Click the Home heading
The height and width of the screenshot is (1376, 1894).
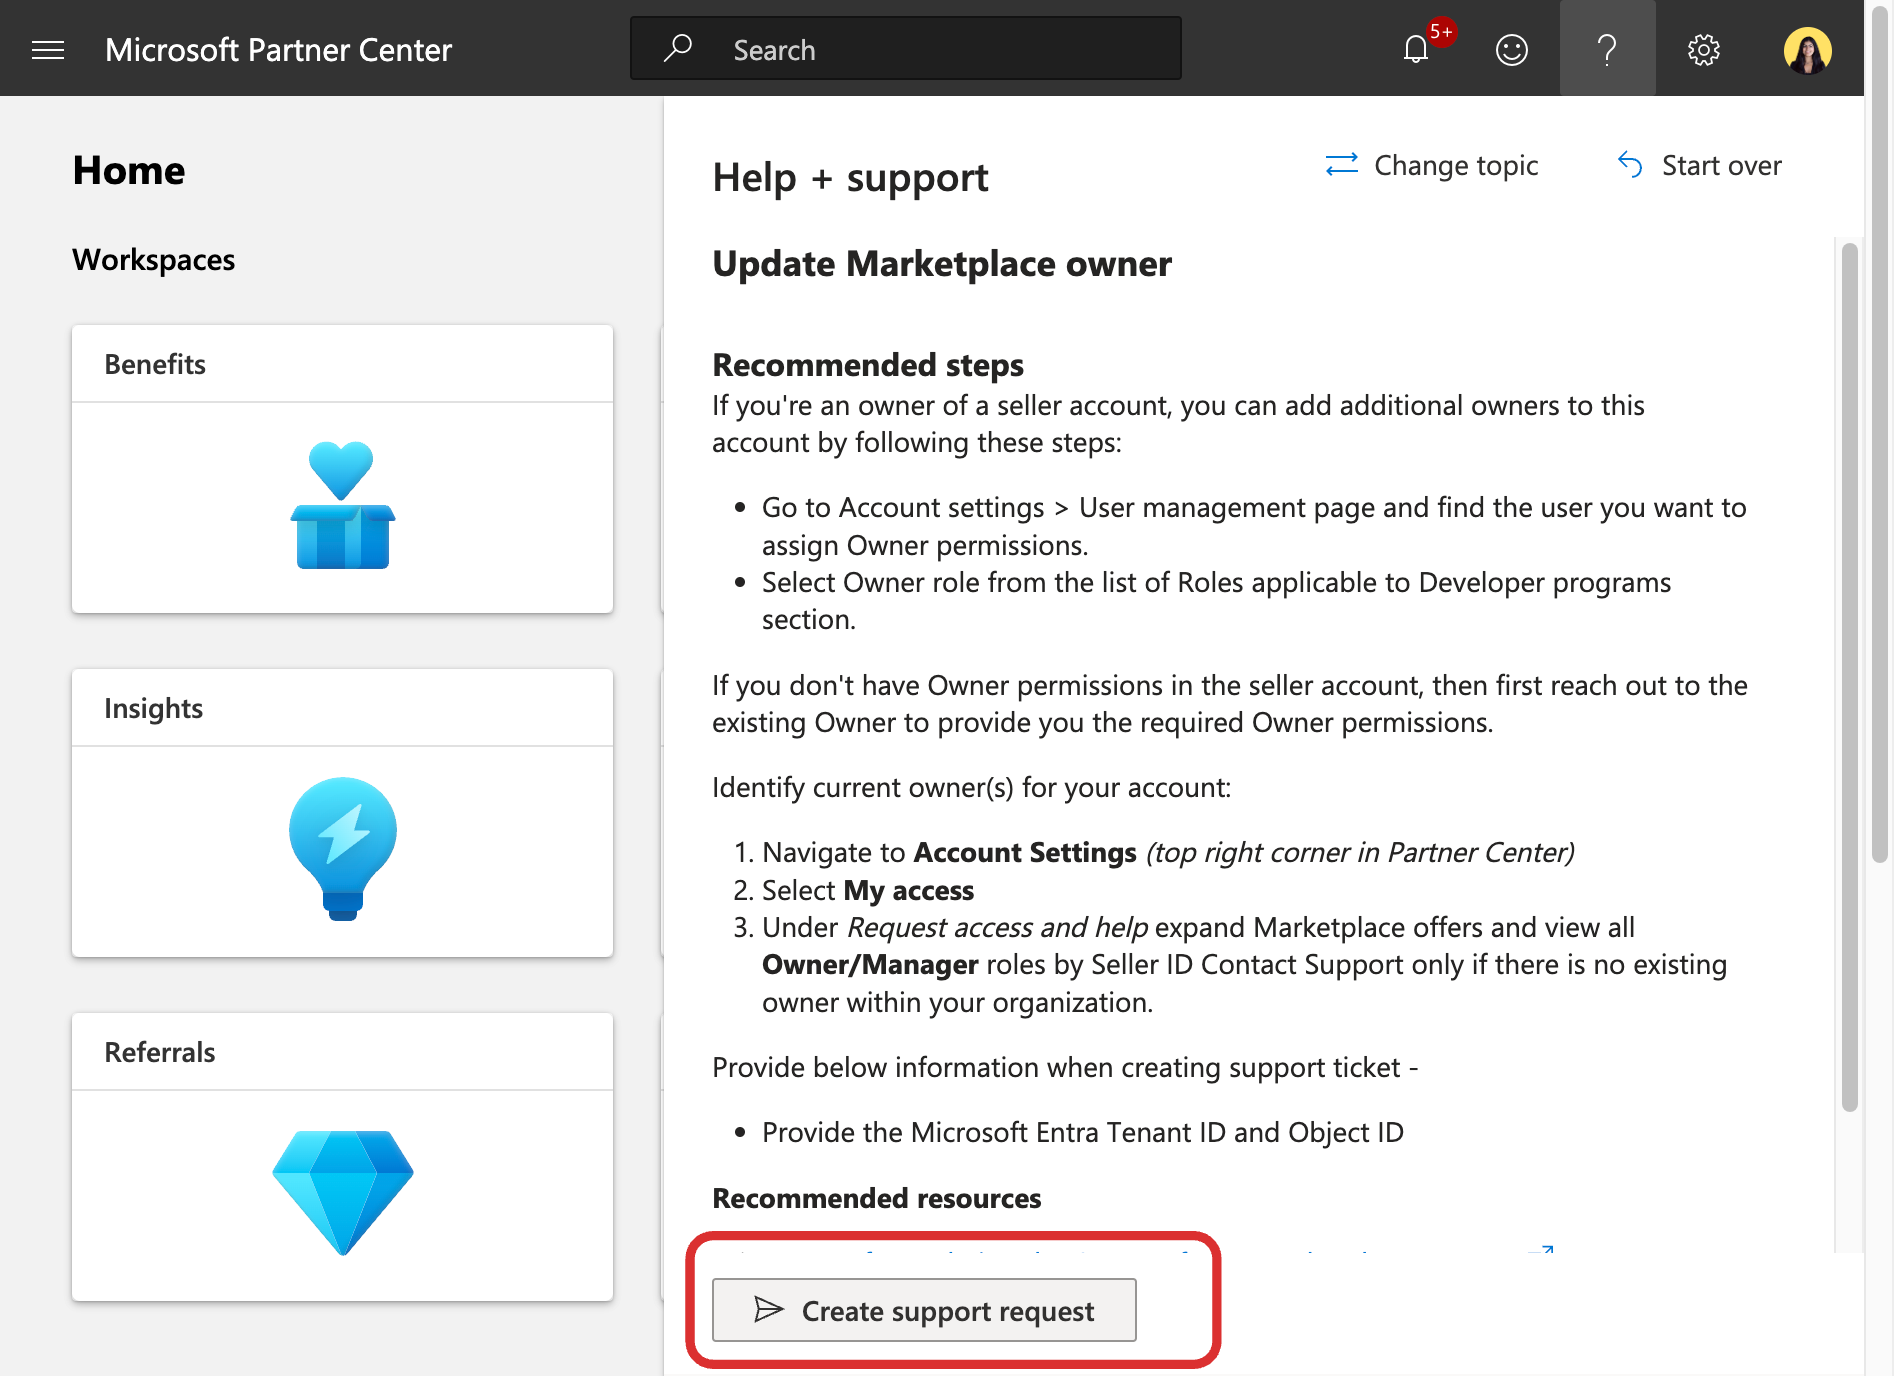(x=129, y=170)
